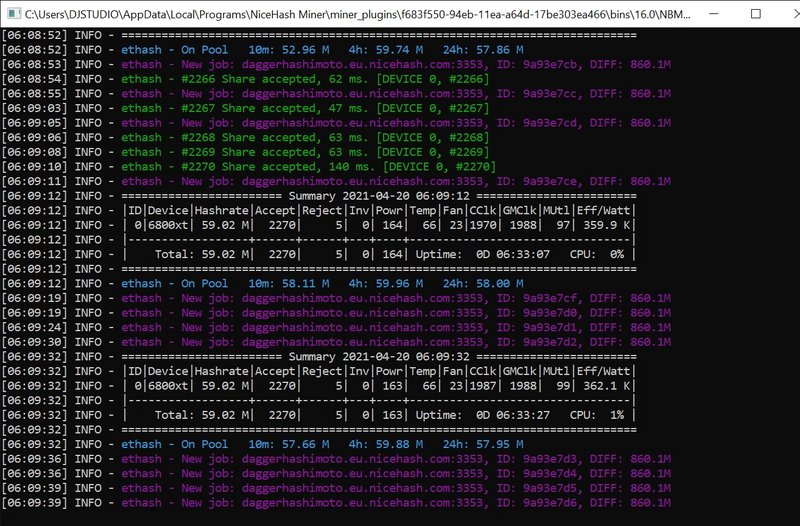The image size is (800, 526).
Task: Click the new job line with ID 9a93e7d0
Action: click(396, 313)
